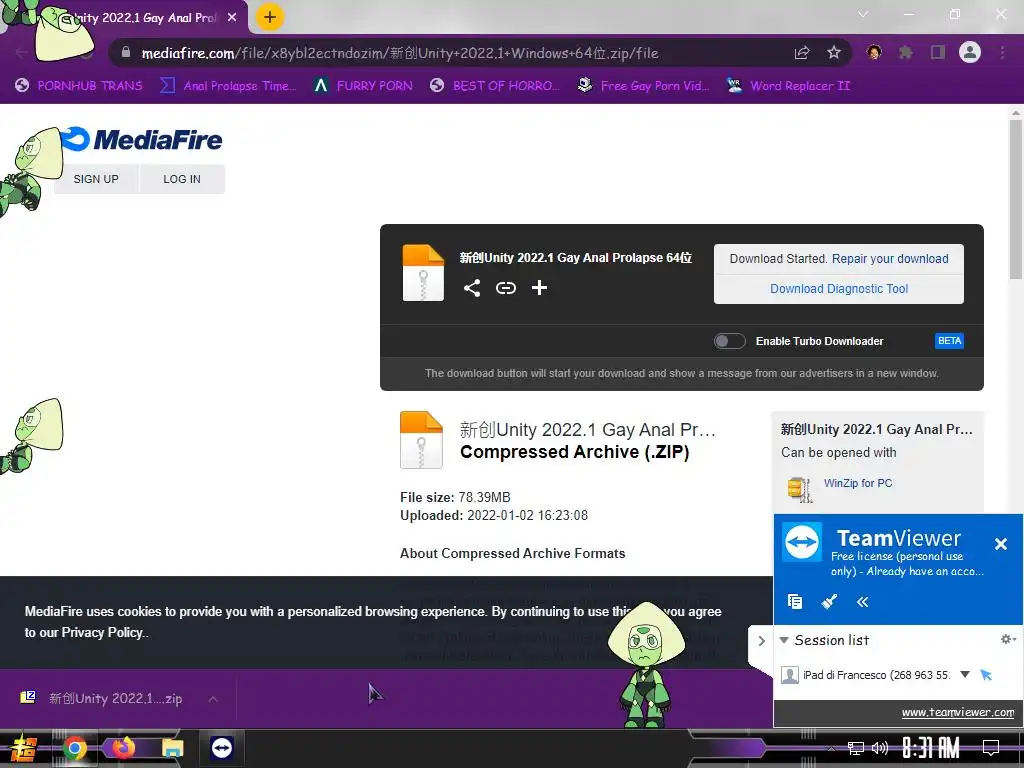The image size is (1024, 768).
Task: Open Chrome from the taskbar
Action: [x=74, y=748]
